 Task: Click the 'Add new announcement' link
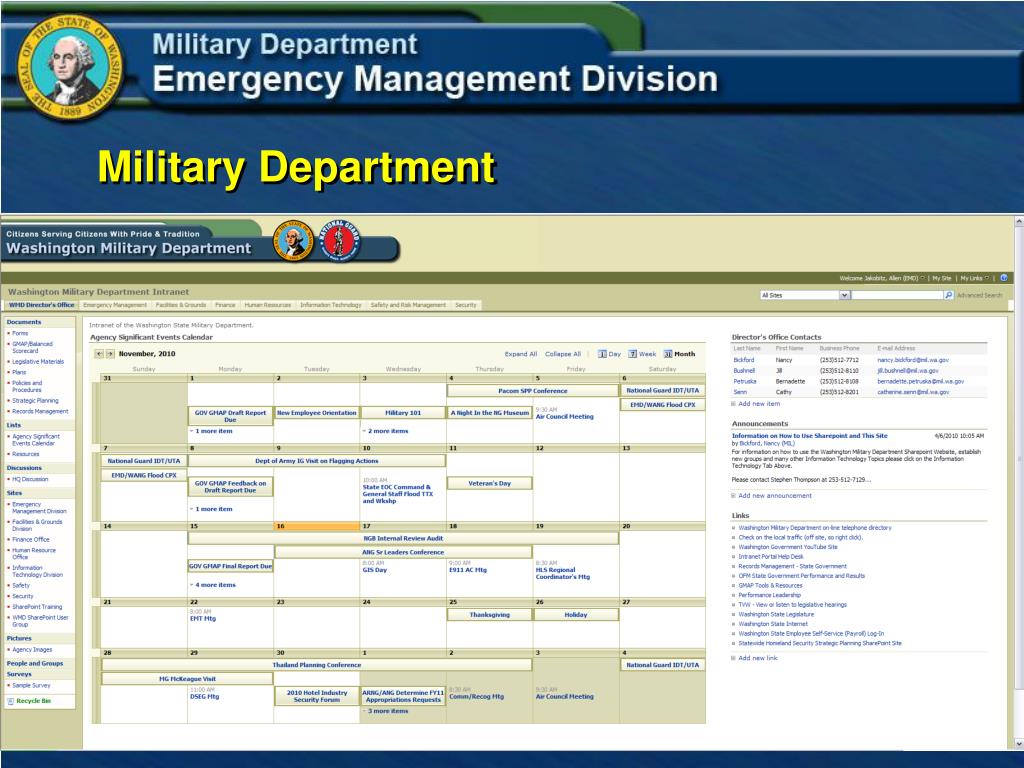775,496
